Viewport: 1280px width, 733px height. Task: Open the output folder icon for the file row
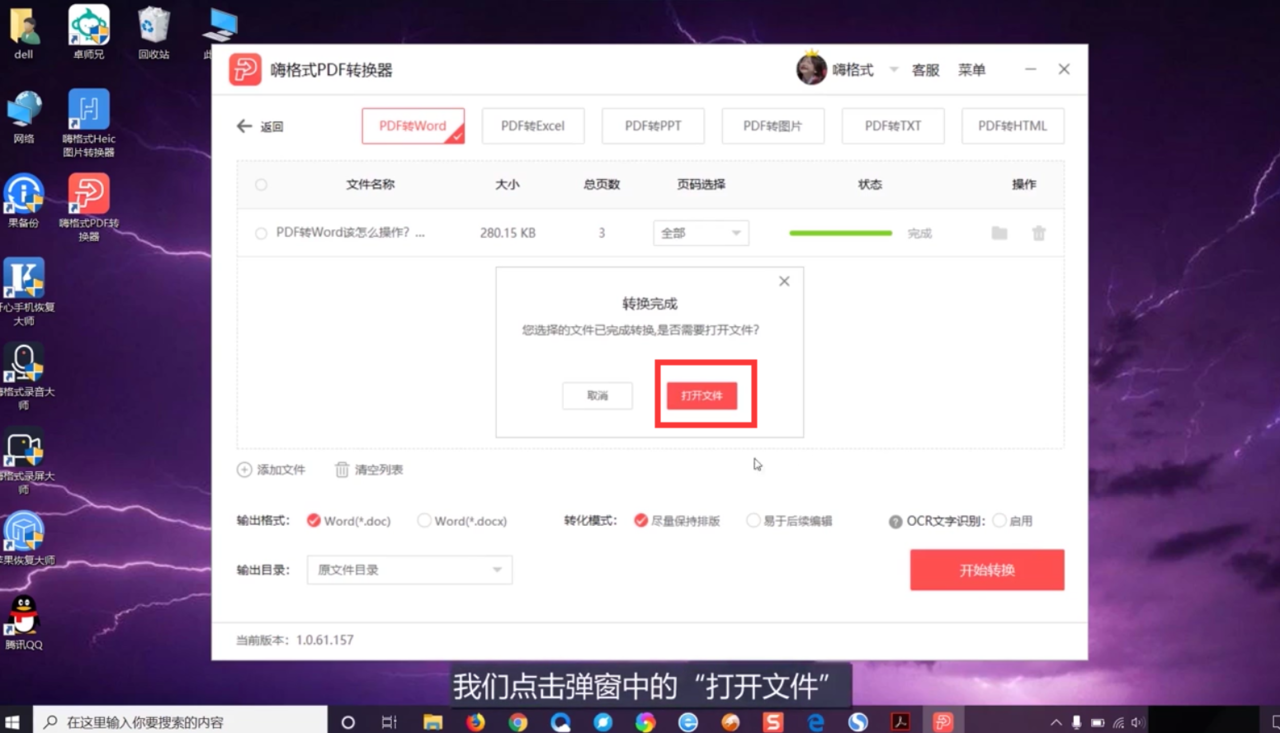(999, 233)
